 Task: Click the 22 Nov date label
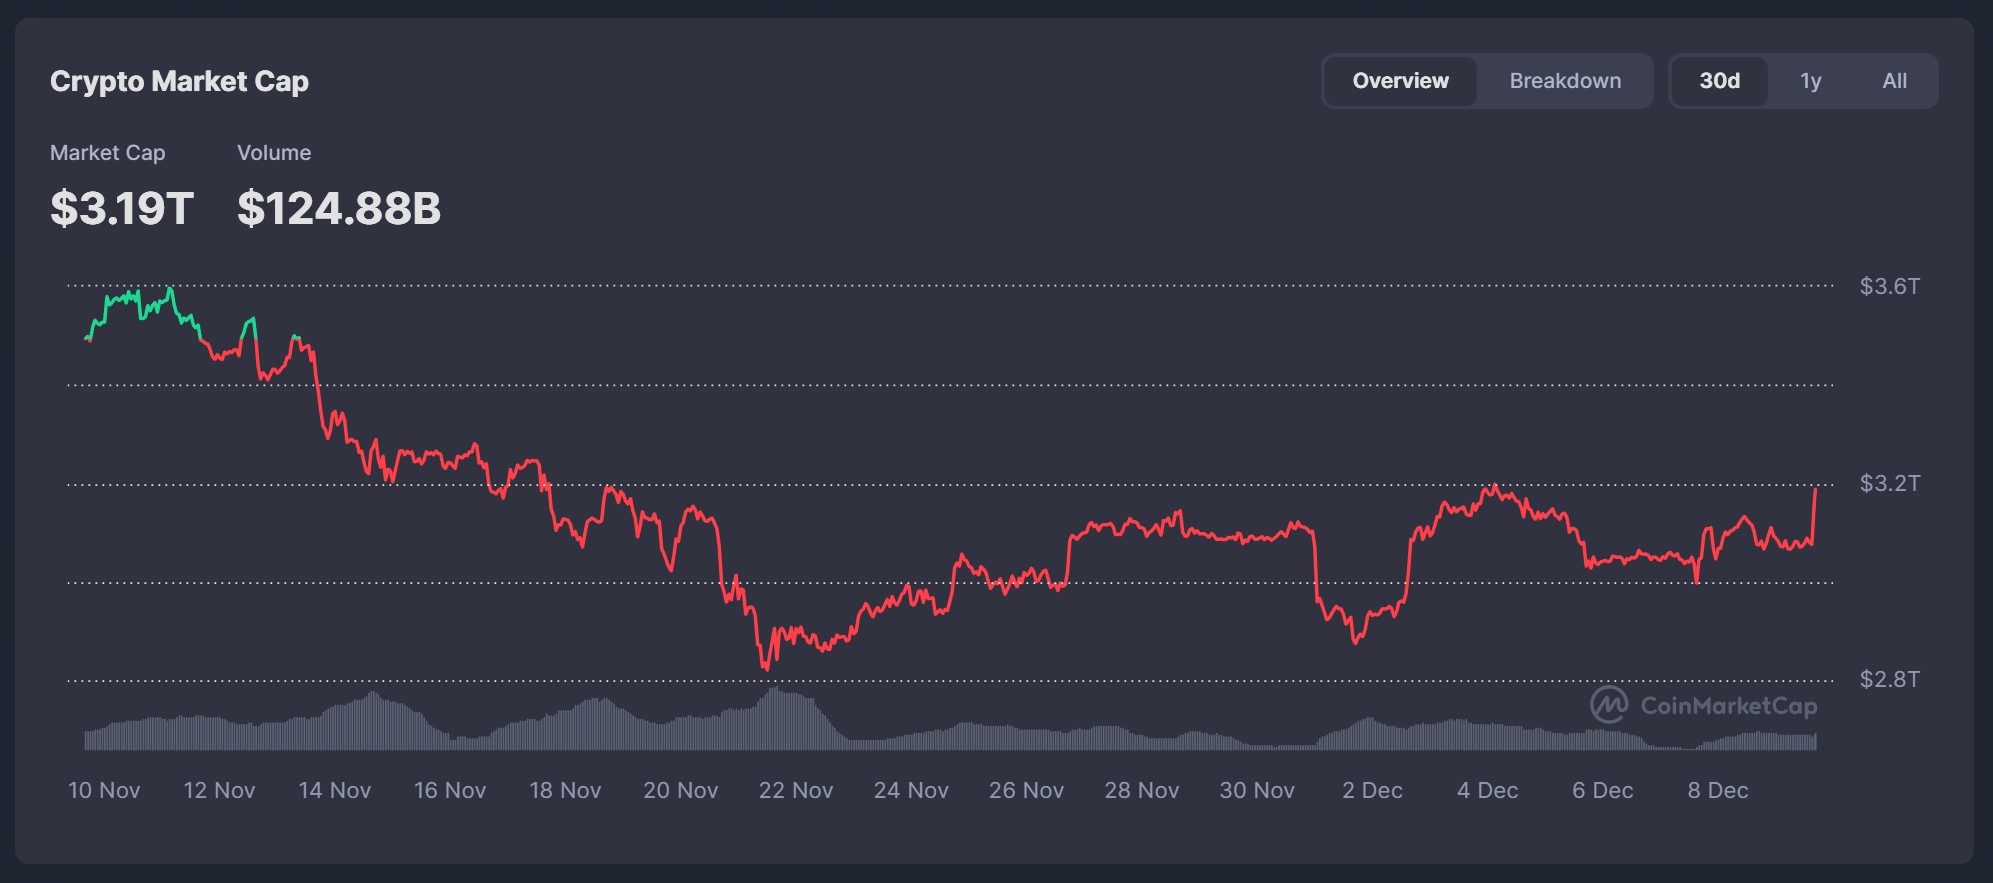click(795, 790)
